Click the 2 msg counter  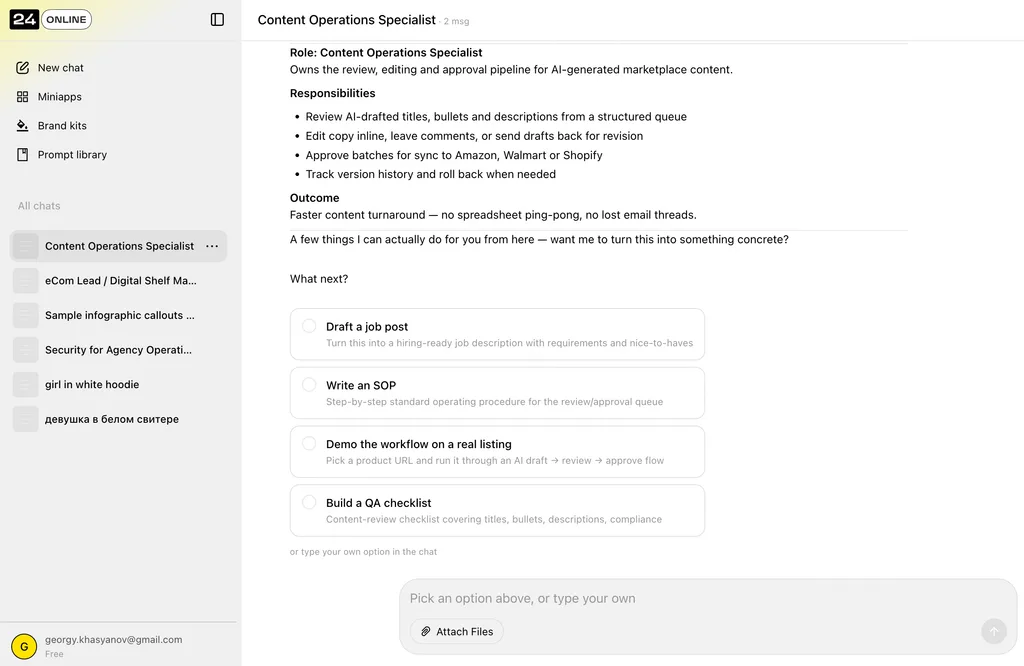pyautogui.click(x=456, y=22)
